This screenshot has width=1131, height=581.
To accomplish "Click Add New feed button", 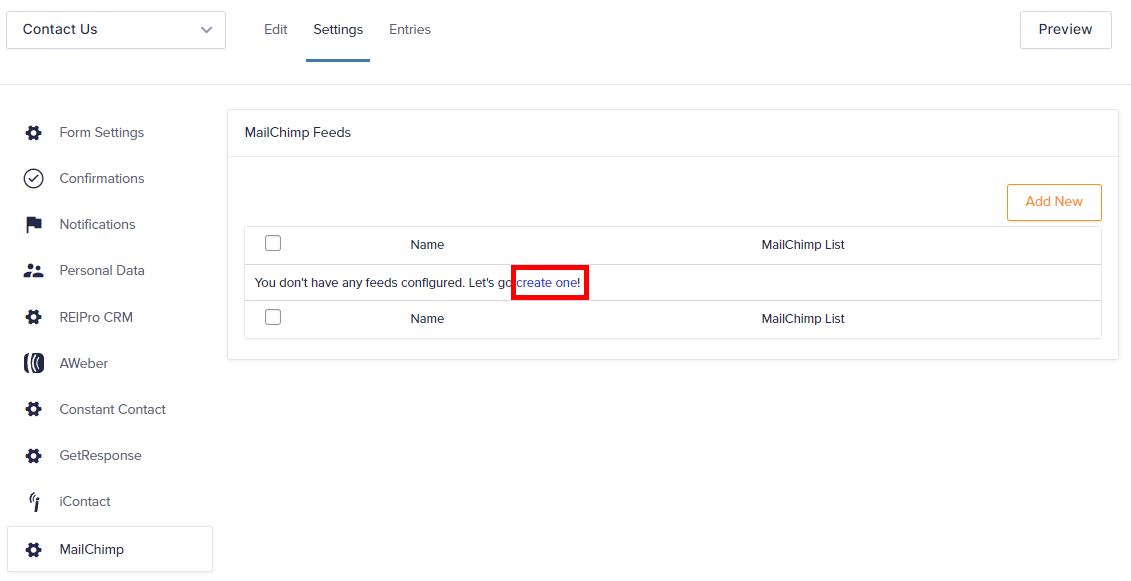I will pos(1054,202).
